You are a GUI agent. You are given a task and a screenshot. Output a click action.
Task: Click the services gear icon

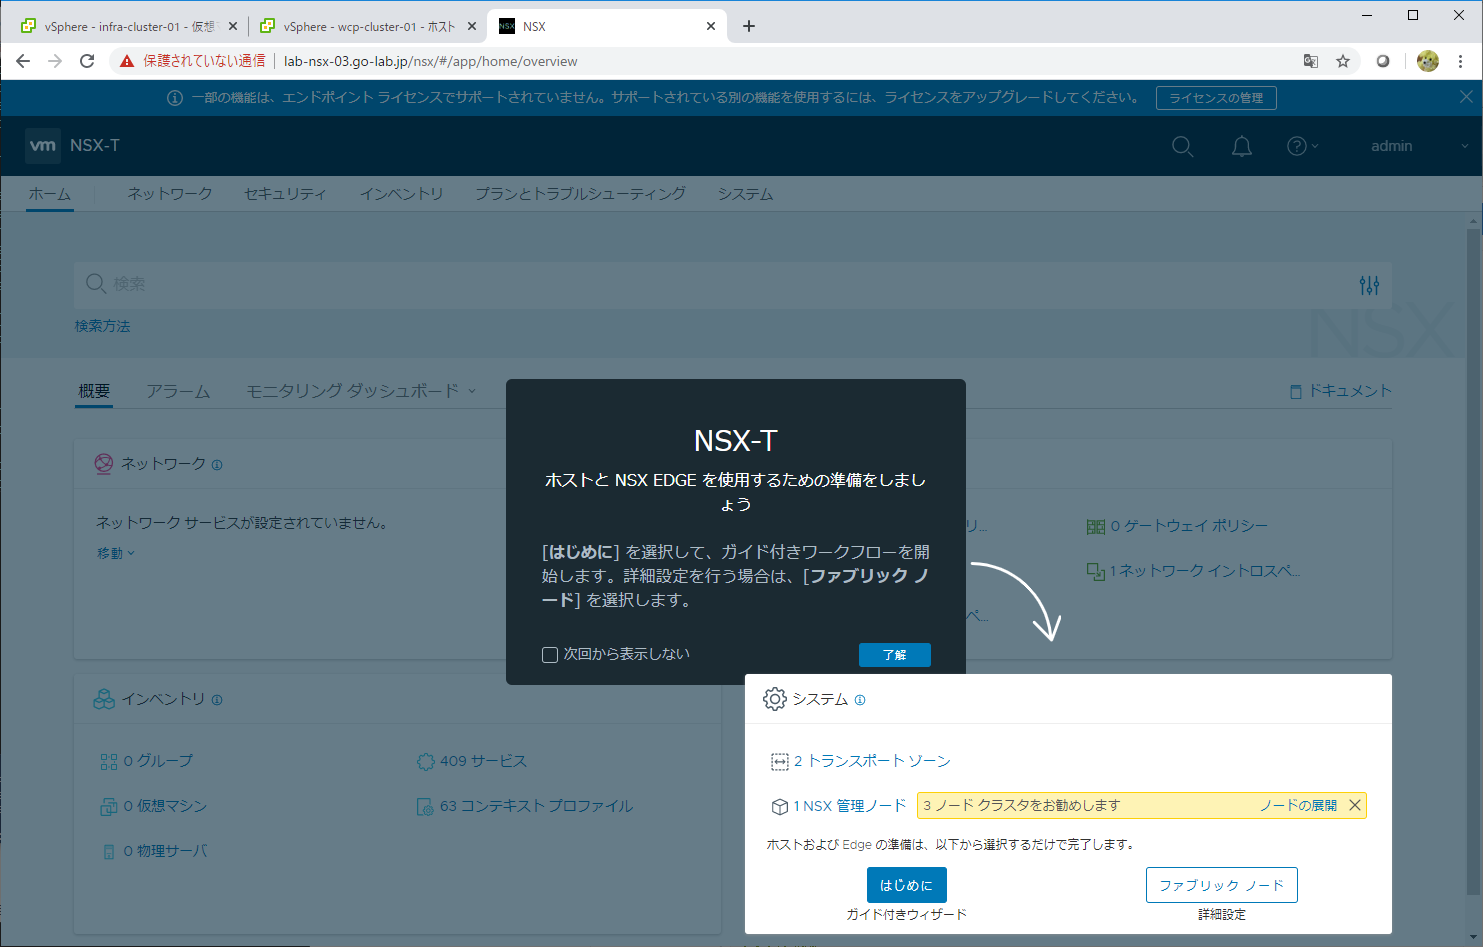point(425,762)
